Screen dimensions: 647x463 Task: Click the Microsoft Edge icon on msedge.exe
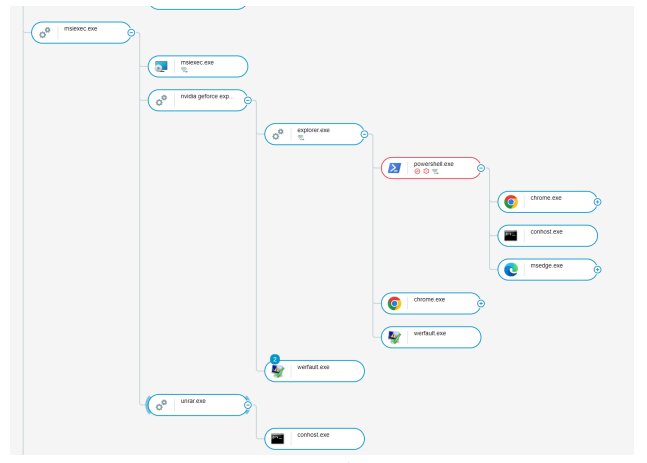click(511, 269)
